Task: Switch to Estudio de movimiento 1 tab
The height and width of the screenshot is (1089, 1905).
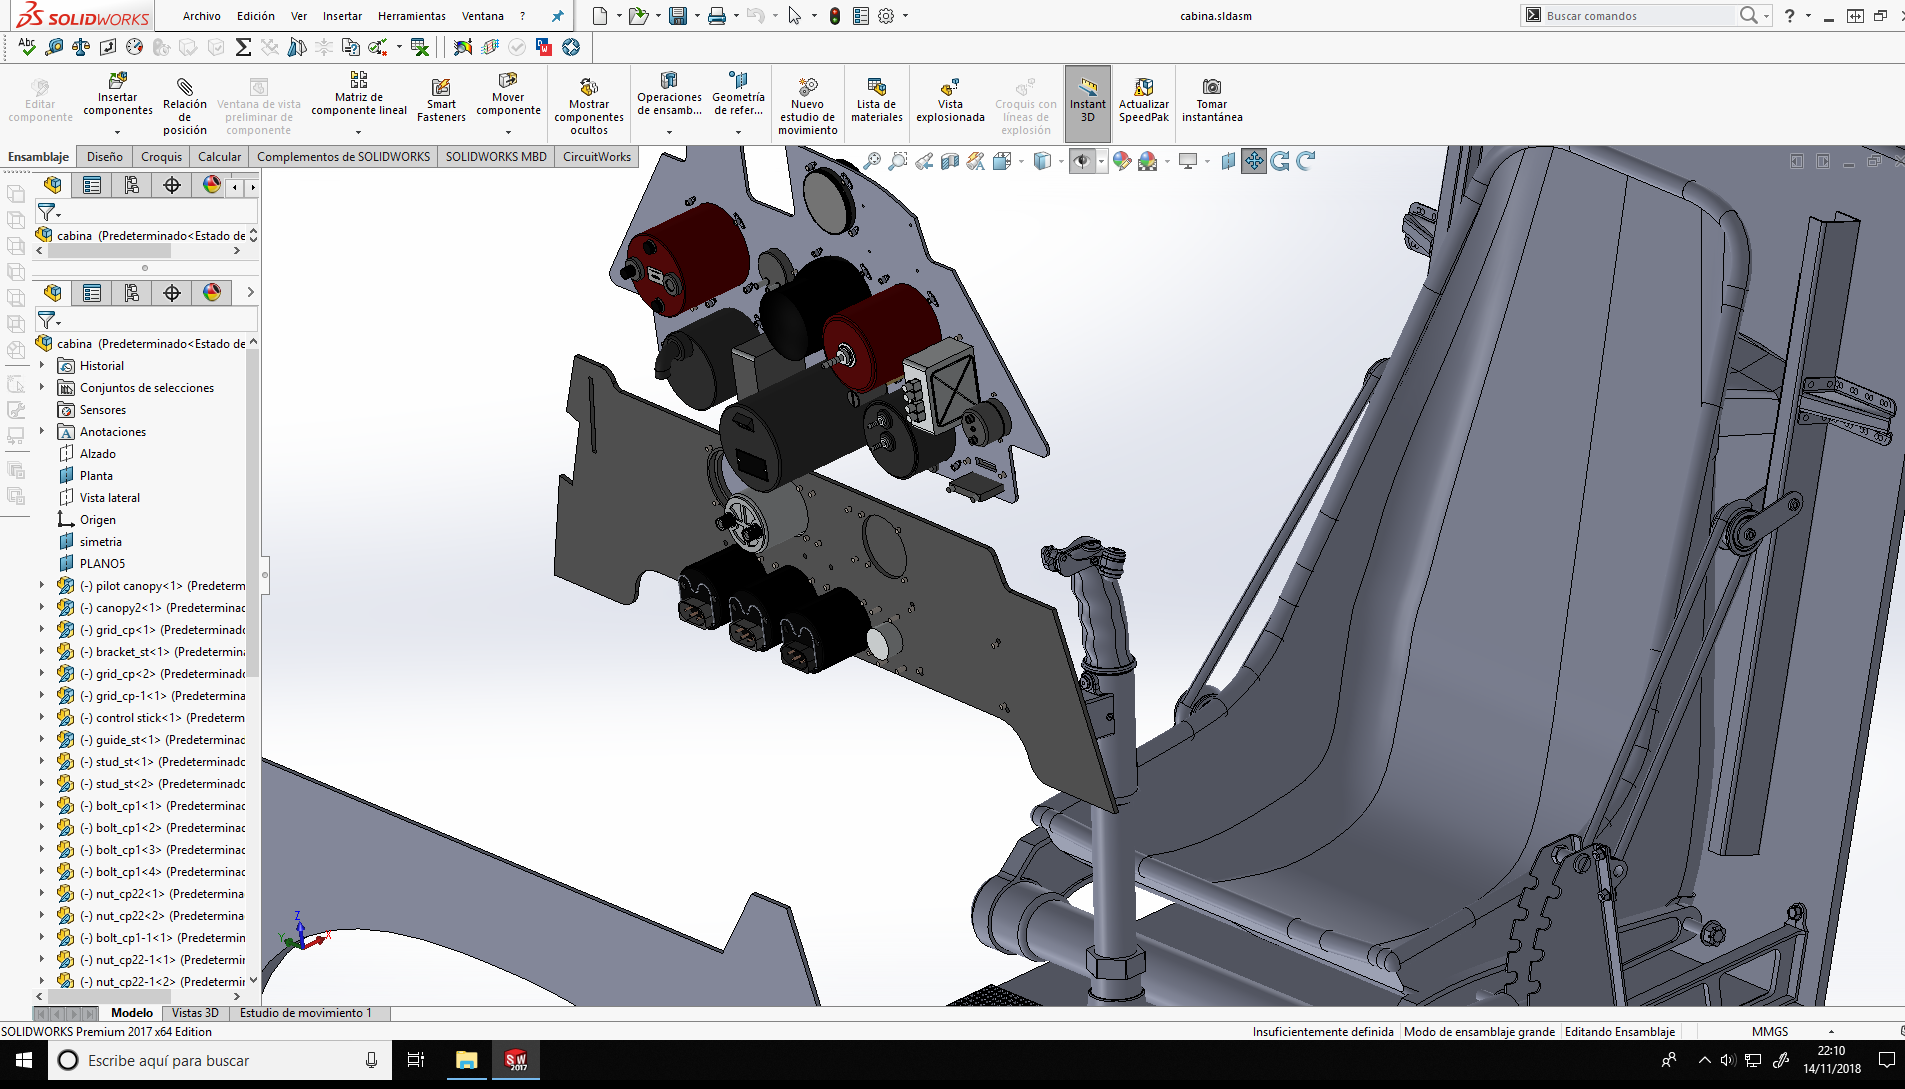Action: (305, 1013)
